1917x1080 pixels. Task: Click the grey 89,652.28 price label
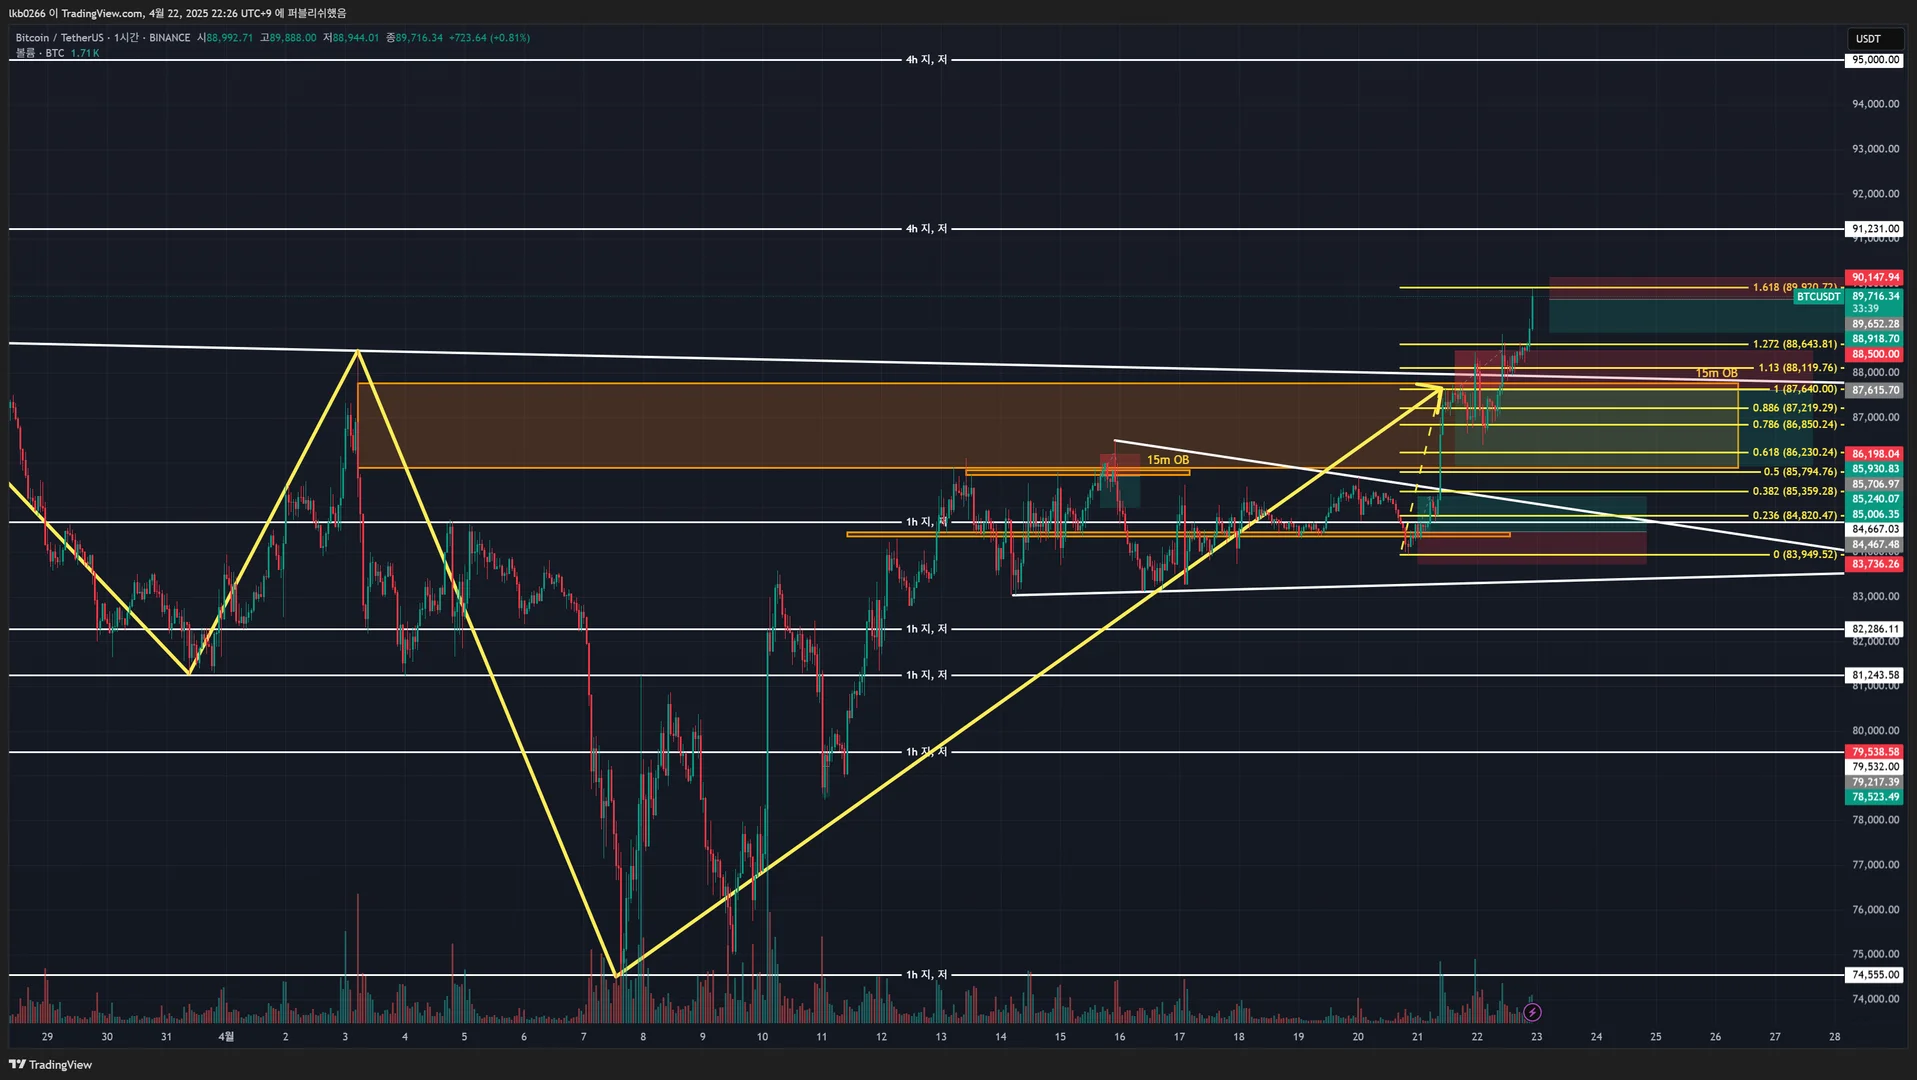pyautogui.click(x=1875, y=324)
